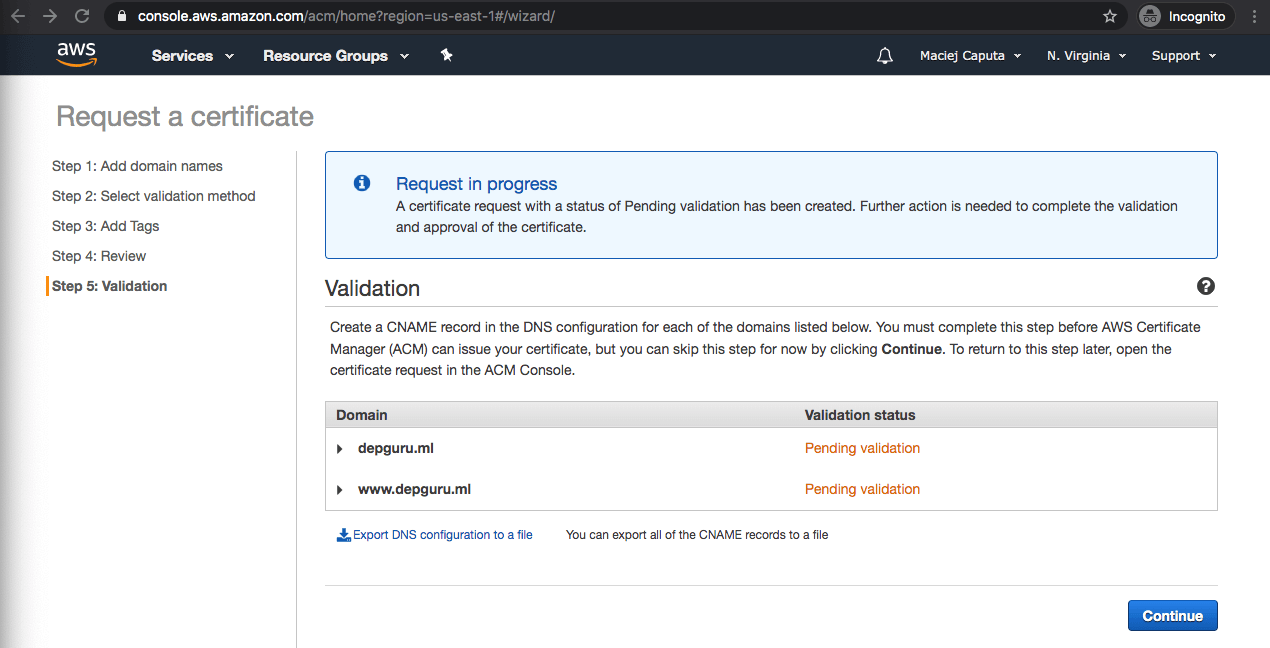The width and height of the screenshot is (1270, 648).
Task: Click the AWS logo home icon
Action: 76,55
